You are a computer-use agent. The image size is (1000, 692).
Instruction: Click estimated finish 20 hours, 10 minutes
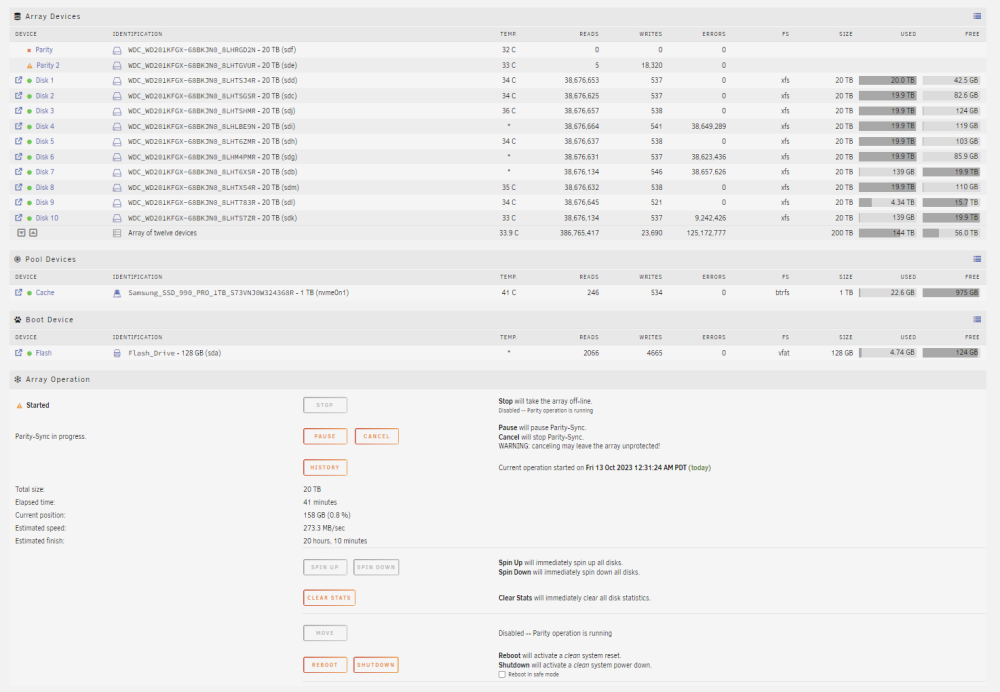(335, 541)
